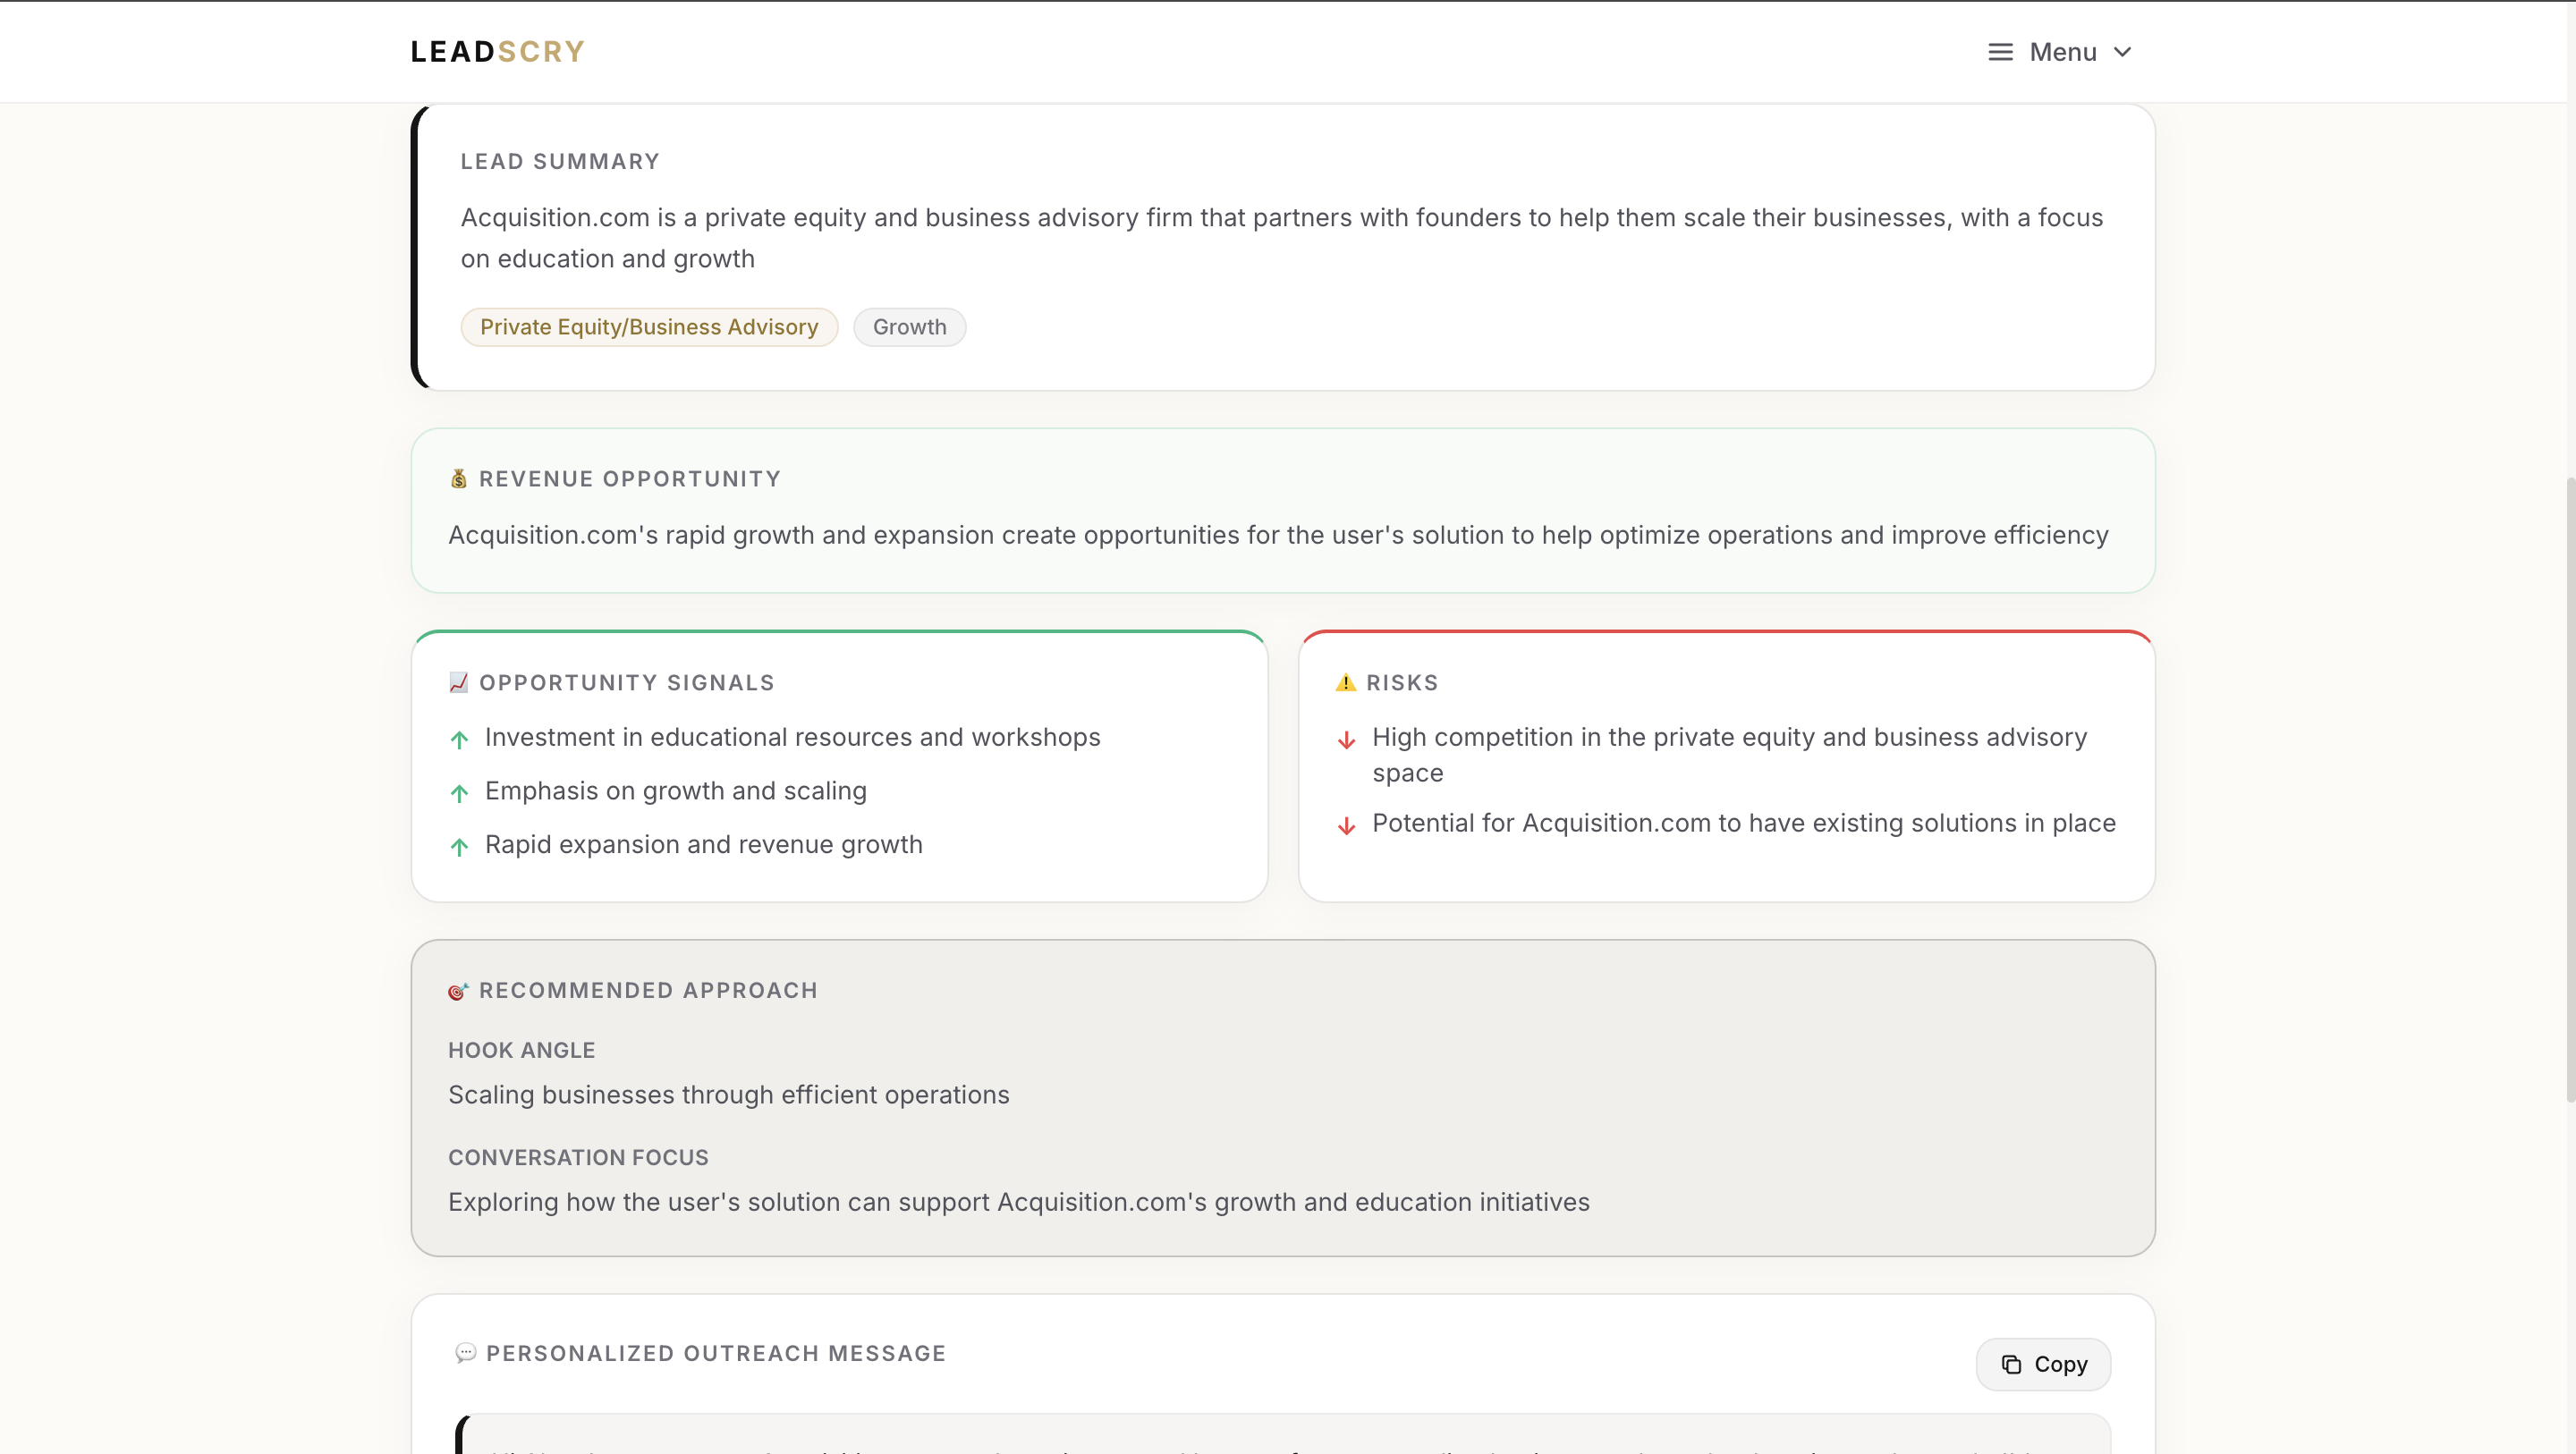Click the REVENUE OPPORTUNITY heading

(630, 479)
